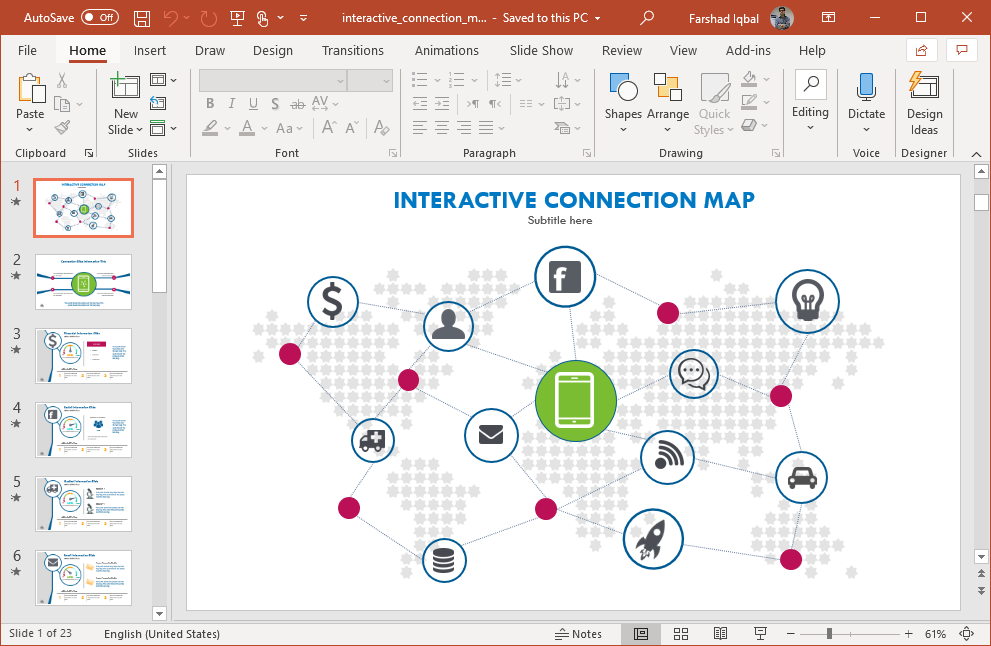Open the Shapes gallery

coord(622,100)
